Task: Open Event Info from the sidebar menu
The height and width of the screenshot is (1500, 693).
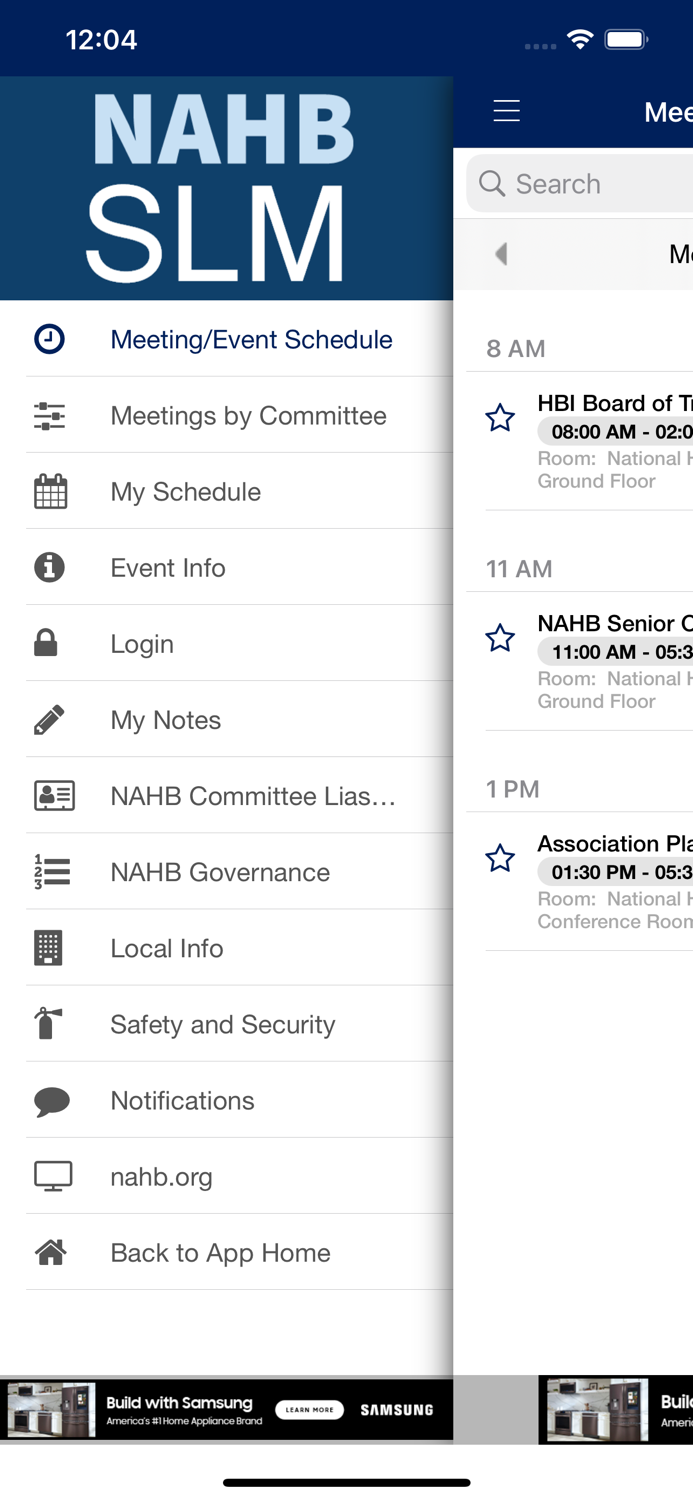Action: point(168,567)
